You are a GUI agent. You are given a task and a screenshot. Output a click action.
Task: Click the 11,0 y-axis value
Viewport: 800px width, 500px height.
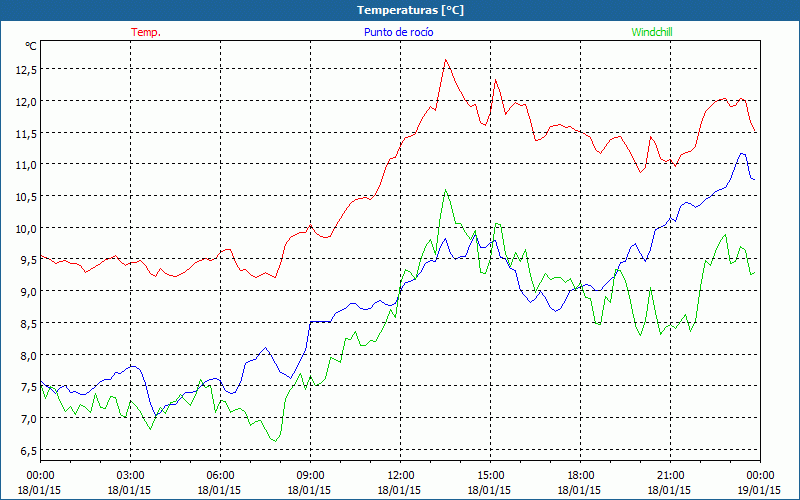(26, 165)
